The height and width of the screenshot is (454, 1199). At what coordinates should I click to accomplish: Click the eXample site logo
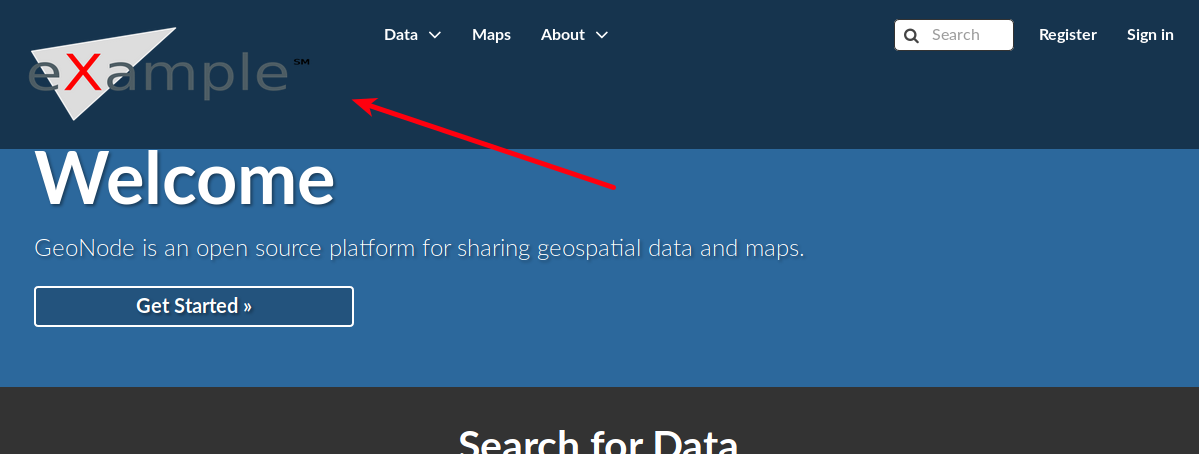pos(168,73)
